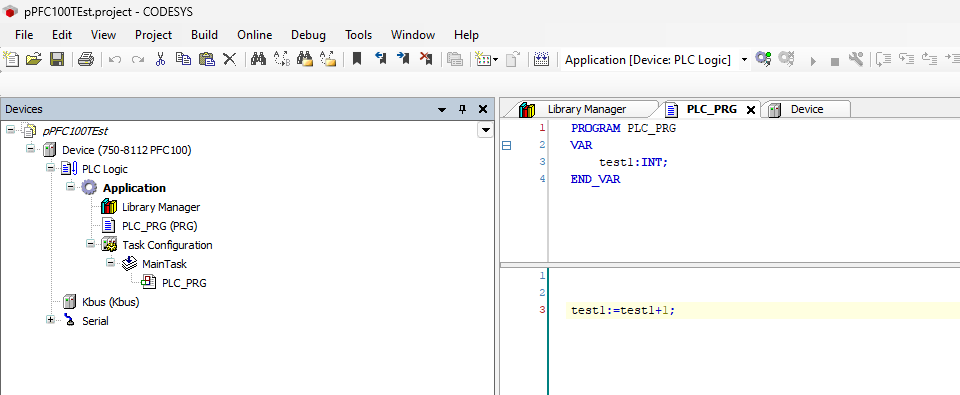Open the Edit menu
The height and width of the screenshot is (395, 960).
point(62,35)
